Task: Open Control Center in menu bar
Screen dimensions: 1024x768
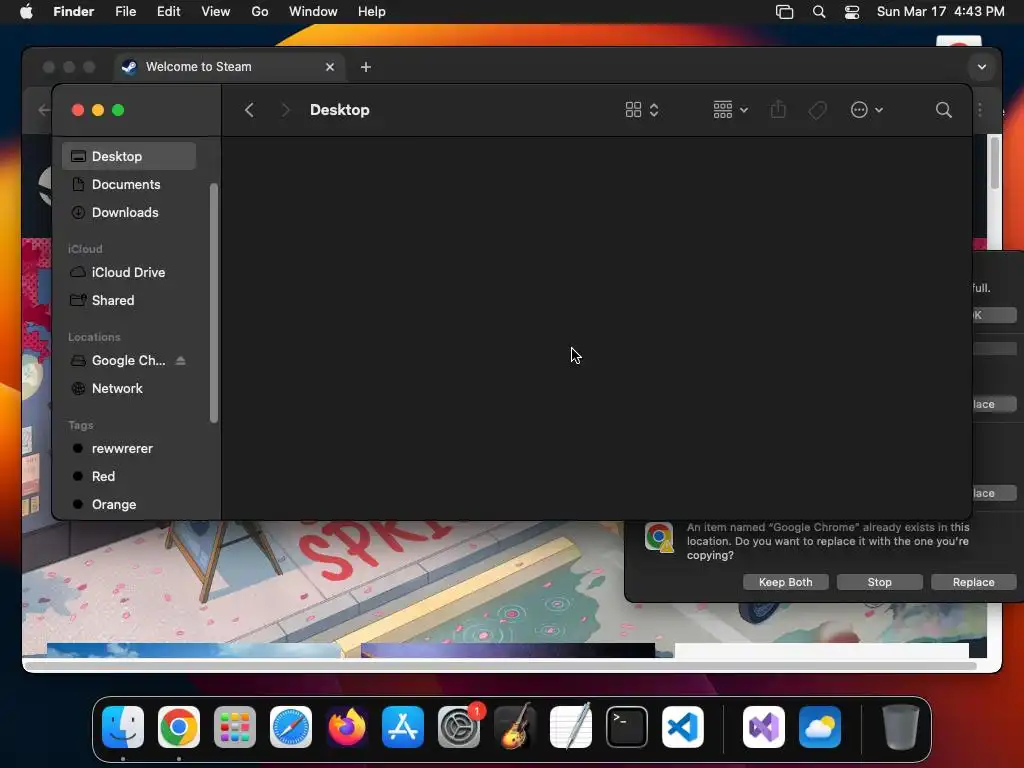Action: [x=852, y=12]
